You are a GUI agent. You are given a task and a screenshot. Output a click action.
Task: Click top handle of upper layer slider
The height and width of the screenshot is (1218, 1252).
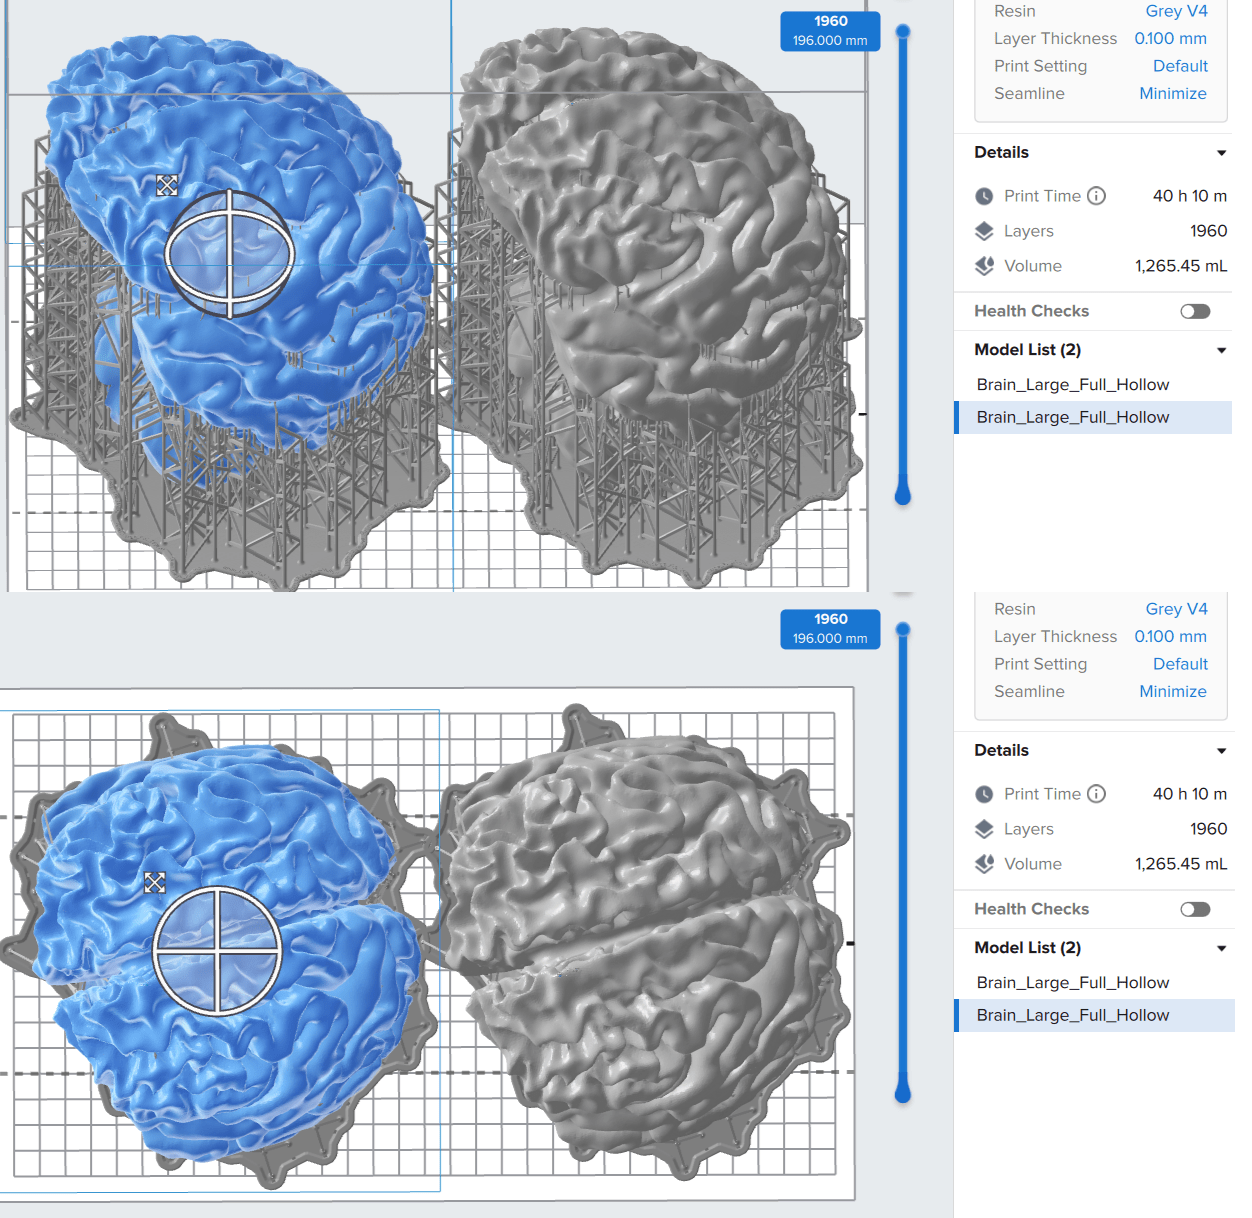click(903, 32)
